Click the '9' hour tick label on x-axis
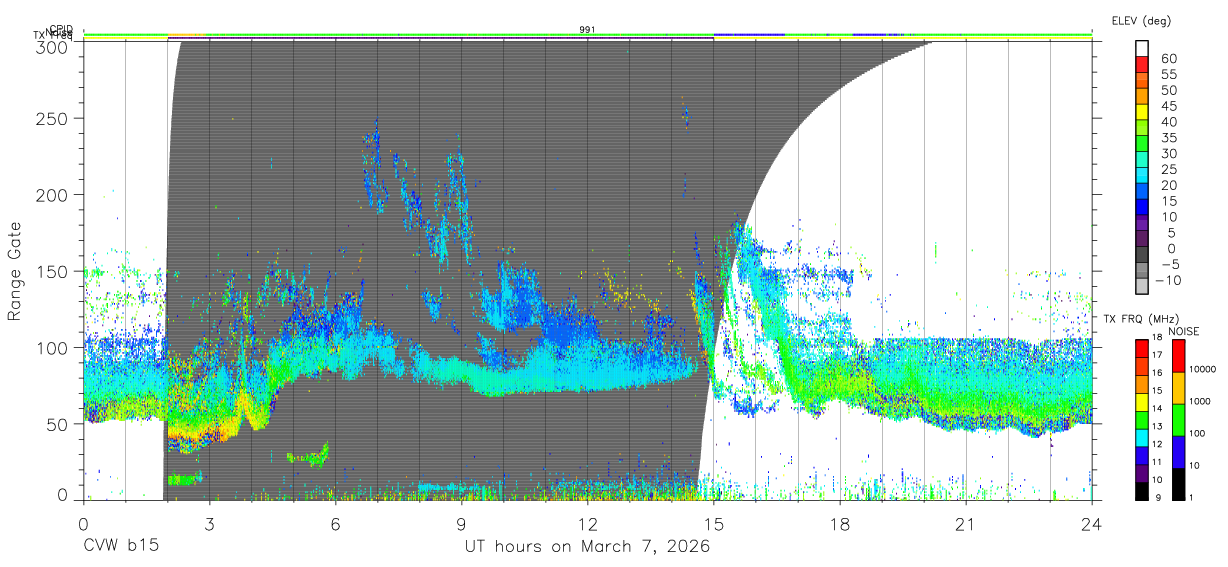Image resolution: width=1228 pixels, height=567 pixels. click(x=461, y=524)
